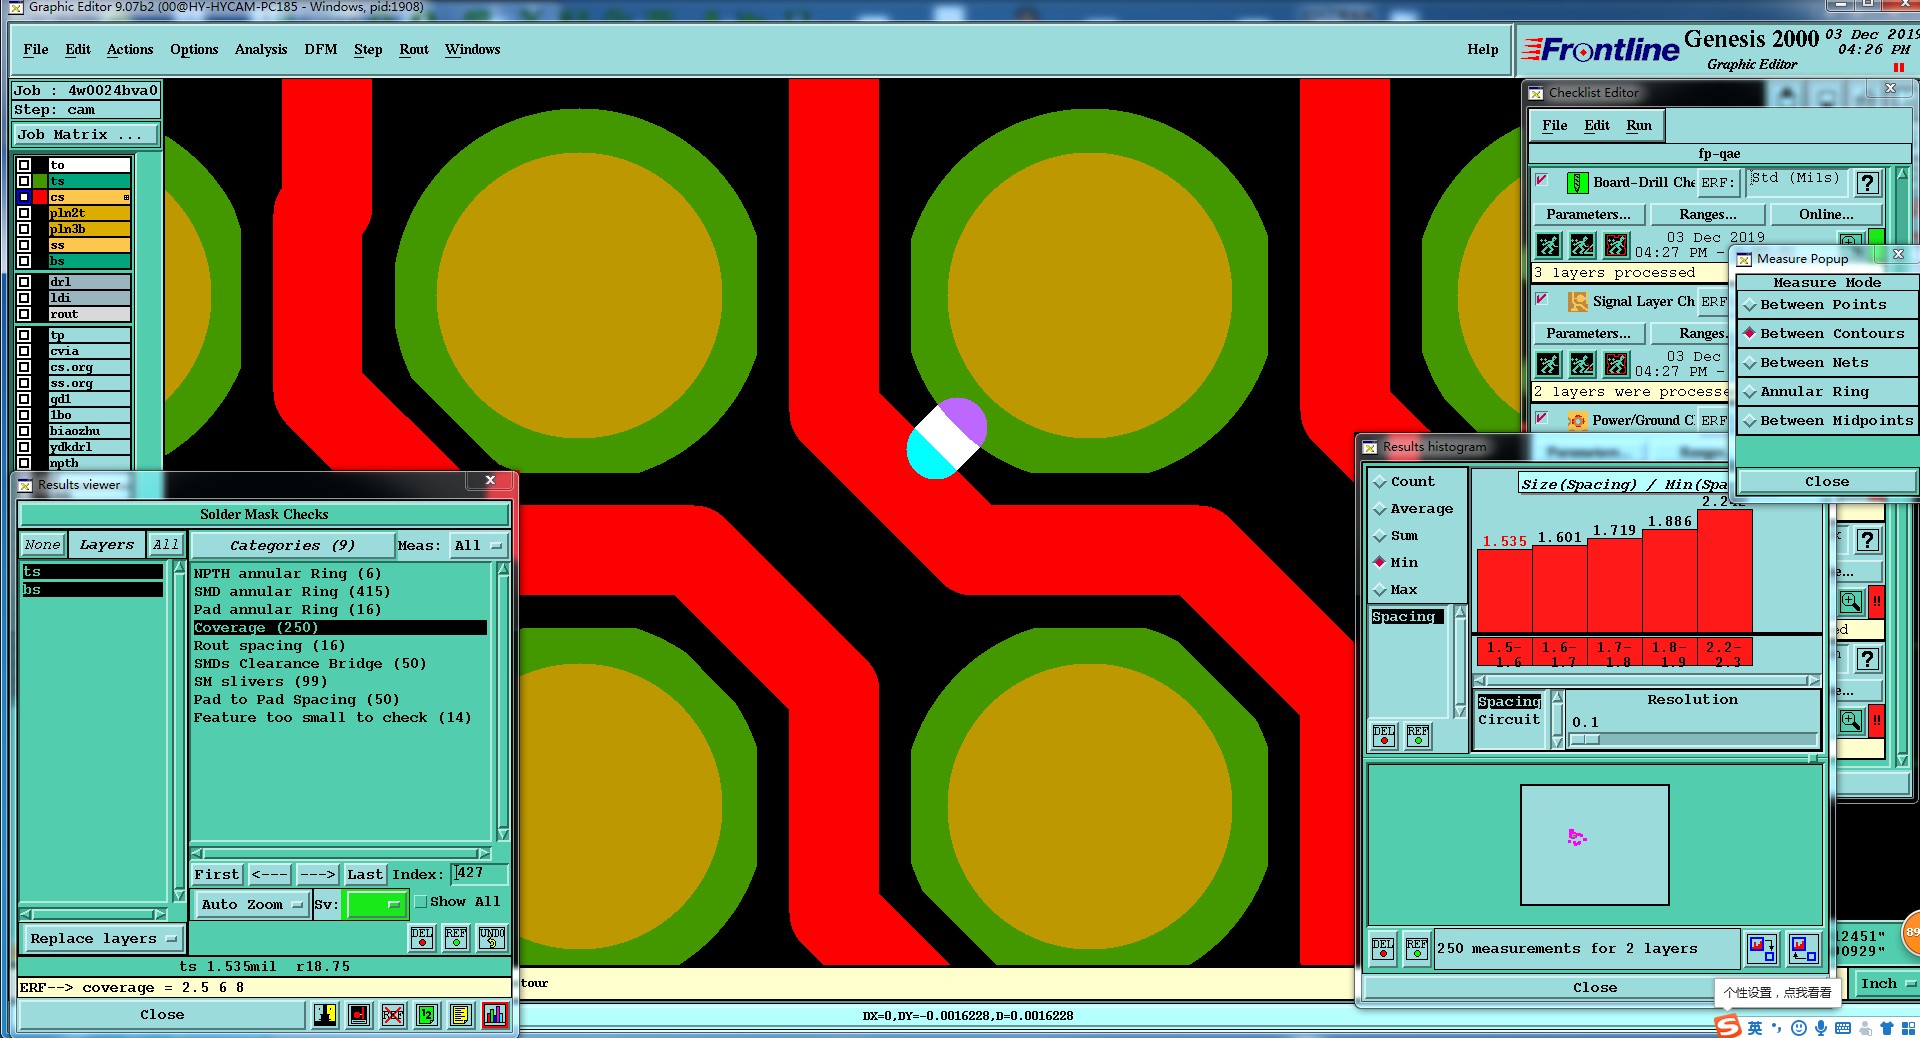Run Signal Layer check with first running-man icon

click(x=1548, y=364)
